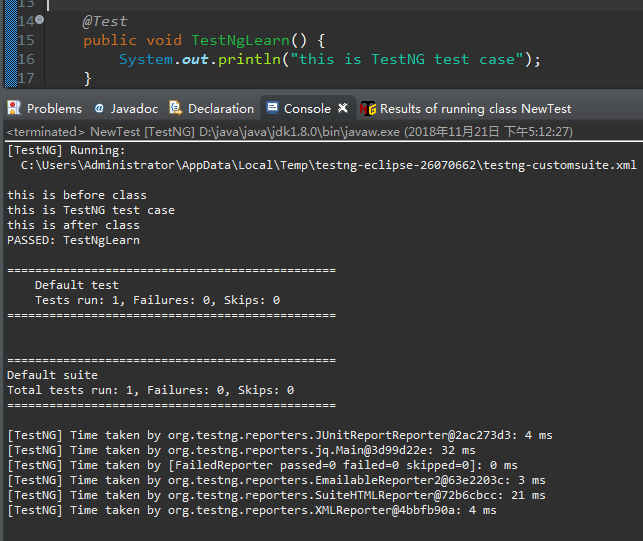Viewport: 643px width, 541px height.
Task: Click the 'Default test' console line
Action: coord(77,285)
